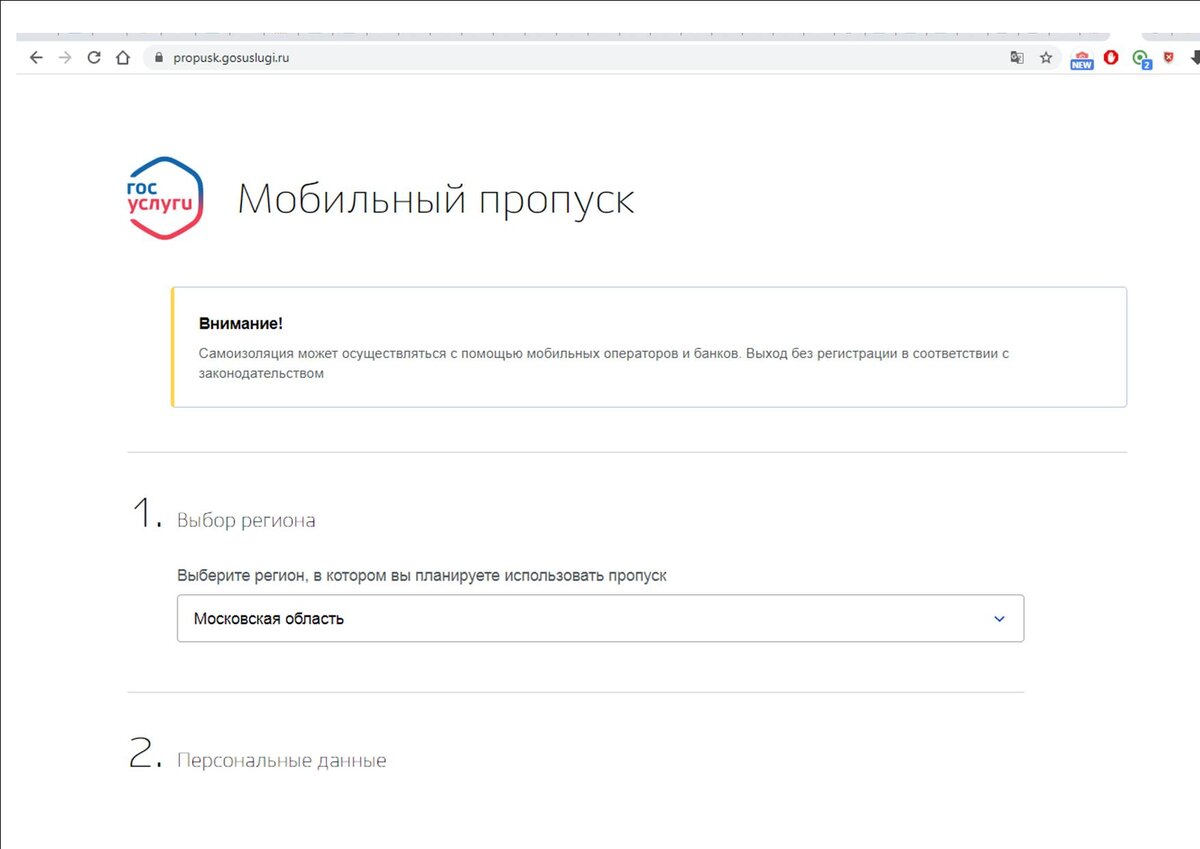The image size is (1200, 849).
Task: Click the Госуслуги logo
Action: click(166, 198)
